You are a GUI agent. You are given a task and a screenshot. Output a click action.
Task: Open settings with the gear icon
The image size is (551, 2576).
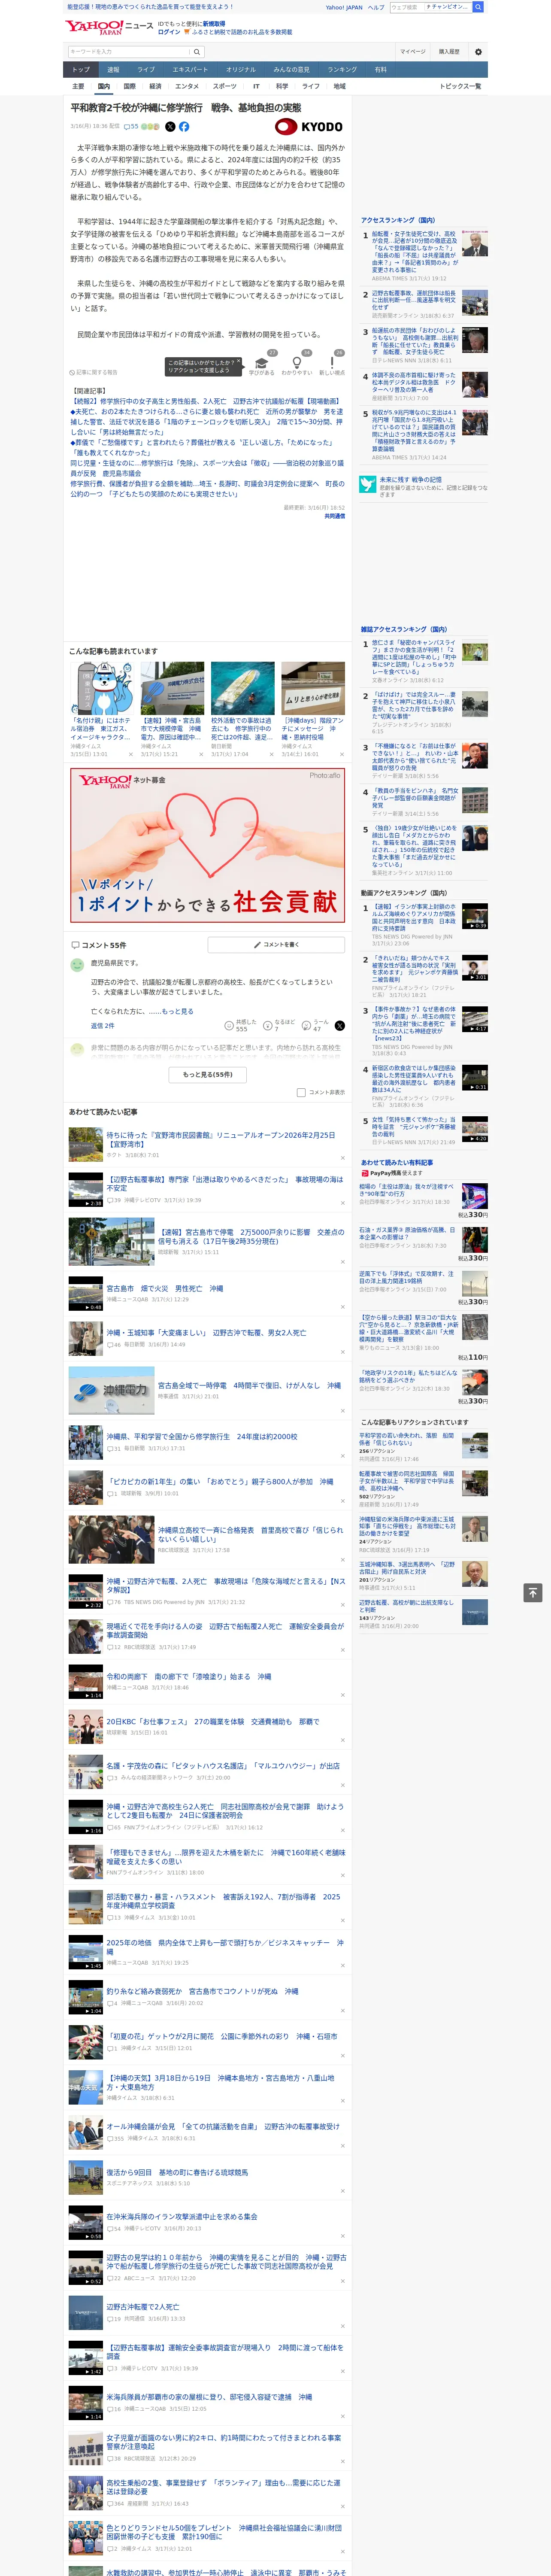pos(478,52)
